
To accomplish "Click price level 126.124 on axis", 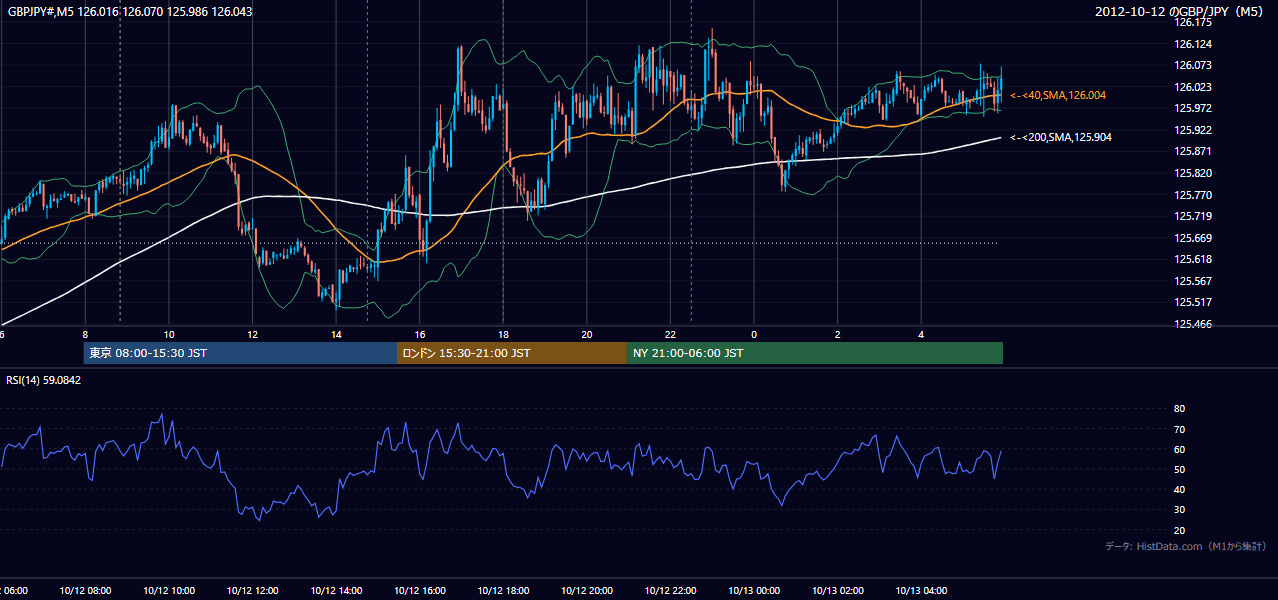I will point(1193,44).
